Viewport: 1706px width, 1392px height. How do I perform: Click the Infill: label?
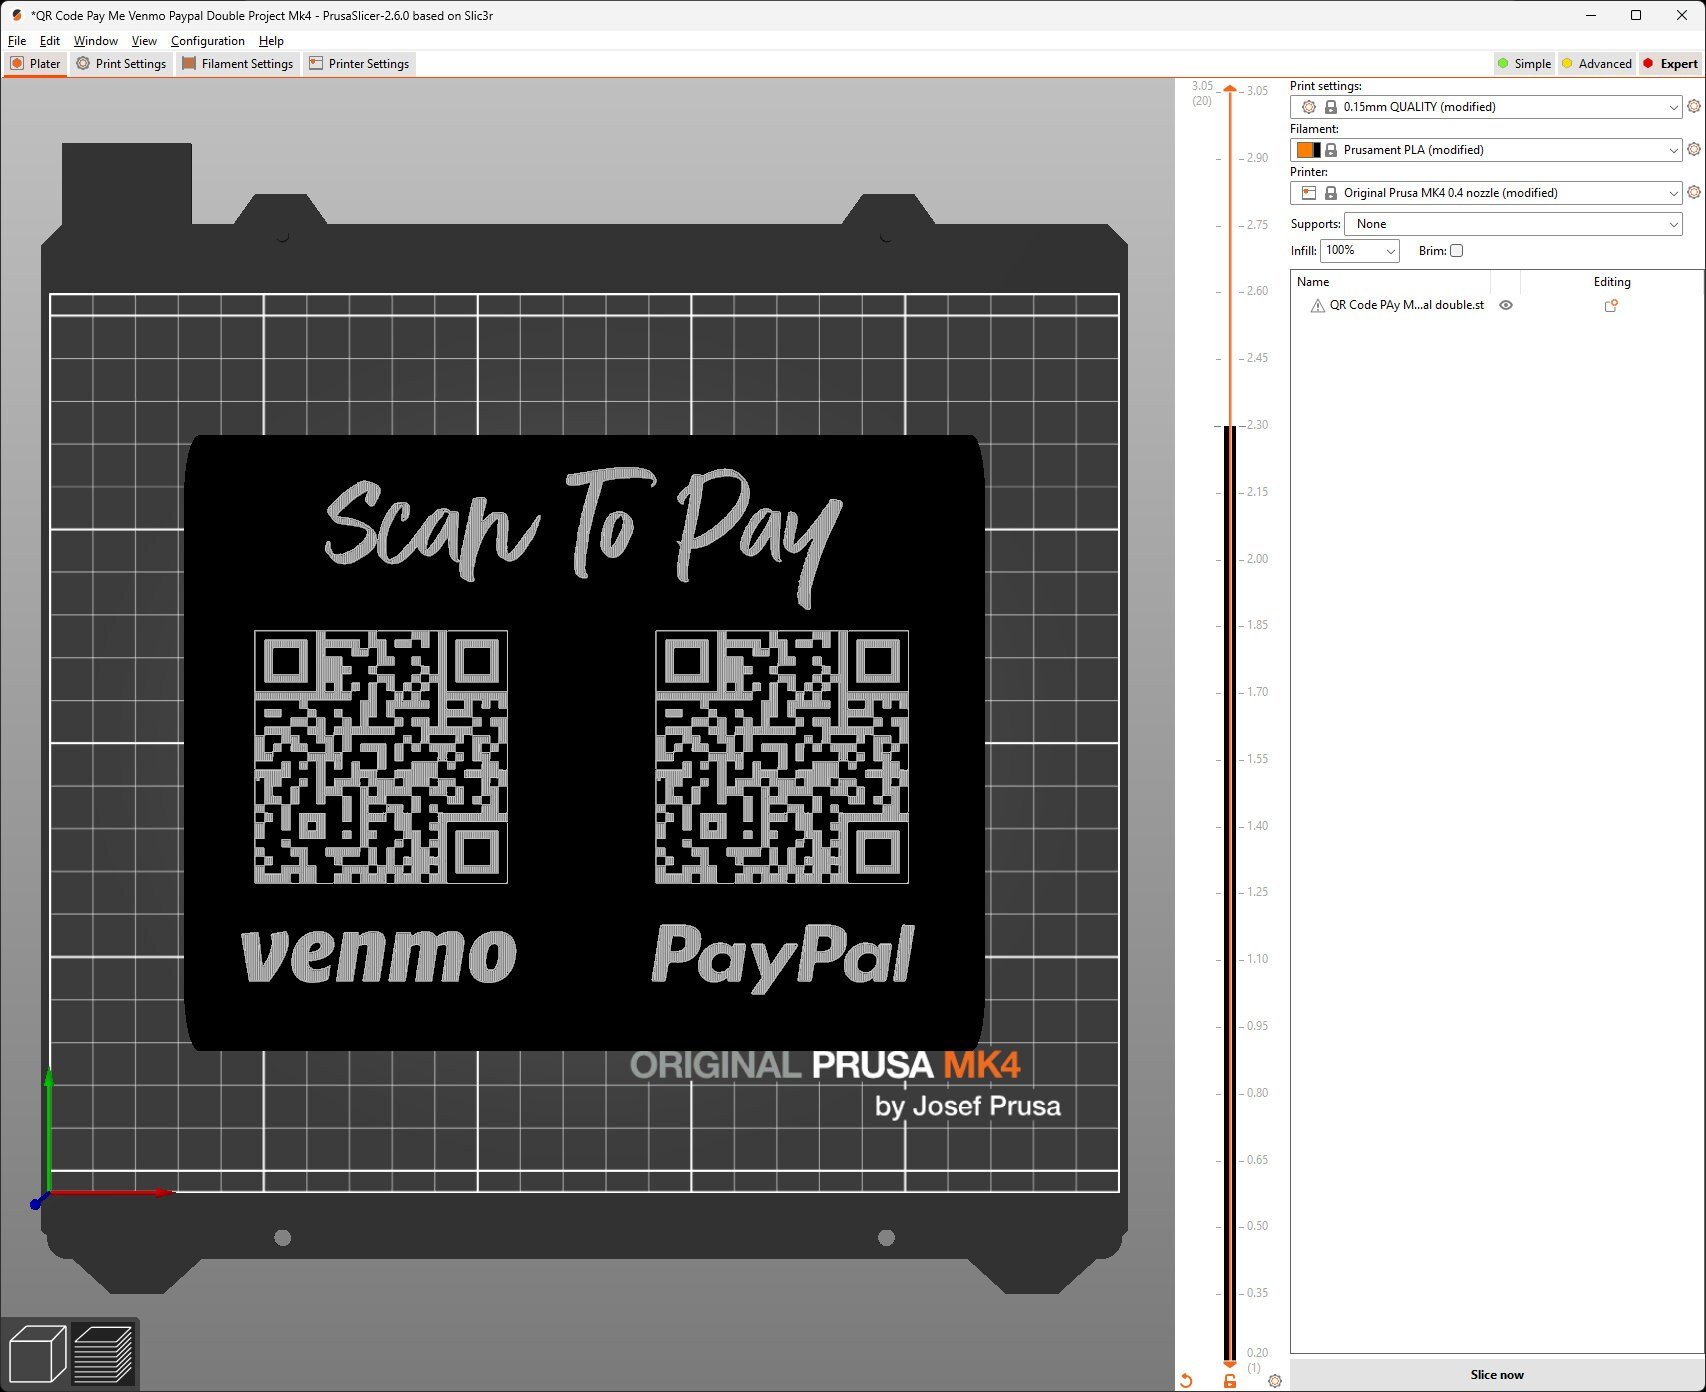pyautogui.click(x=1303, y=251)
